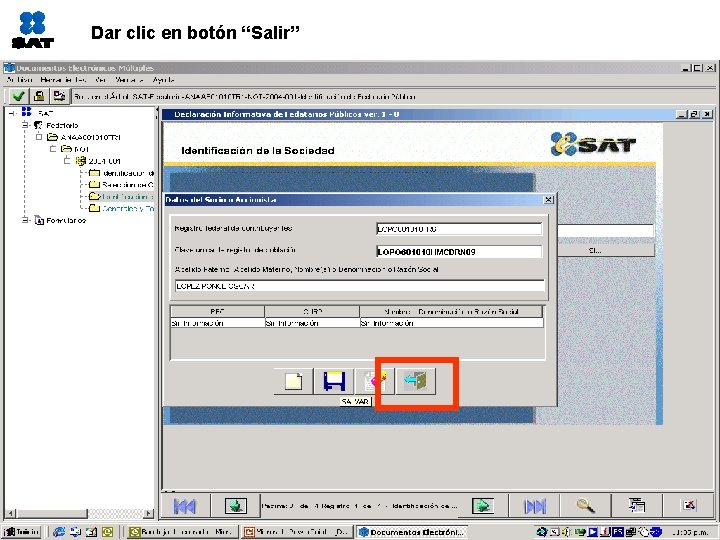Image resolution: width=720 pixels, height=540 pixels.
Task: Open the Herramientas menu
Action: pyautogui.click(x=63, y=80)
